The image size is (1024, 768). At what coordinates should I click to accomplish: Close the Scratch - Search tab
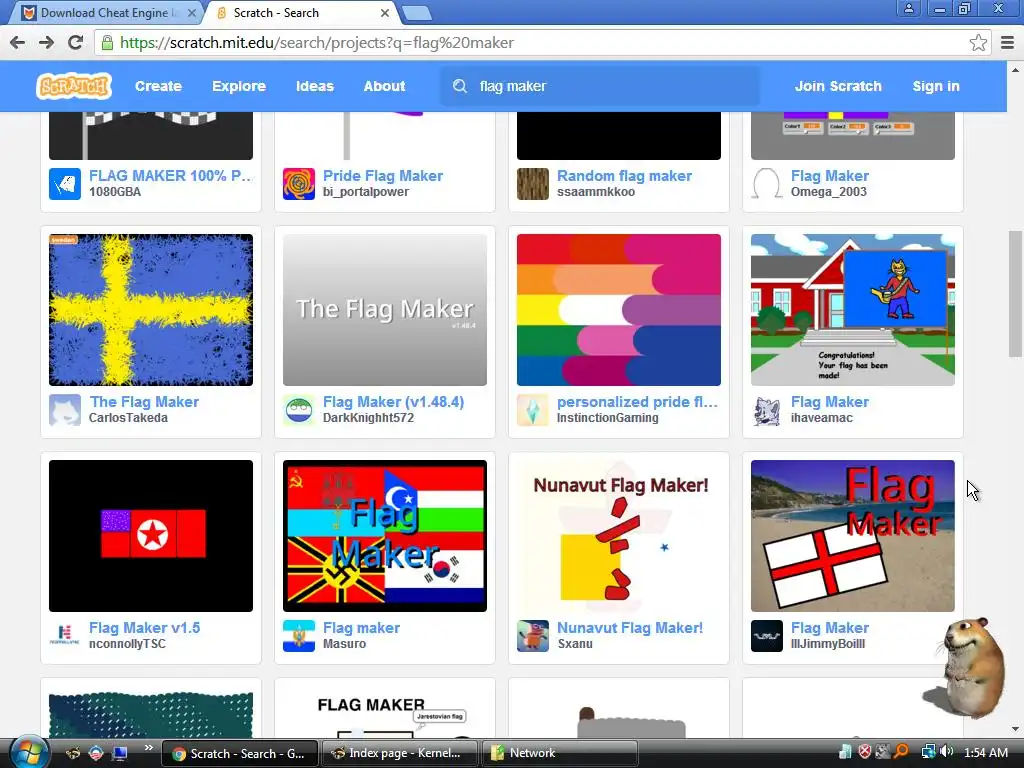click(385, 13)
